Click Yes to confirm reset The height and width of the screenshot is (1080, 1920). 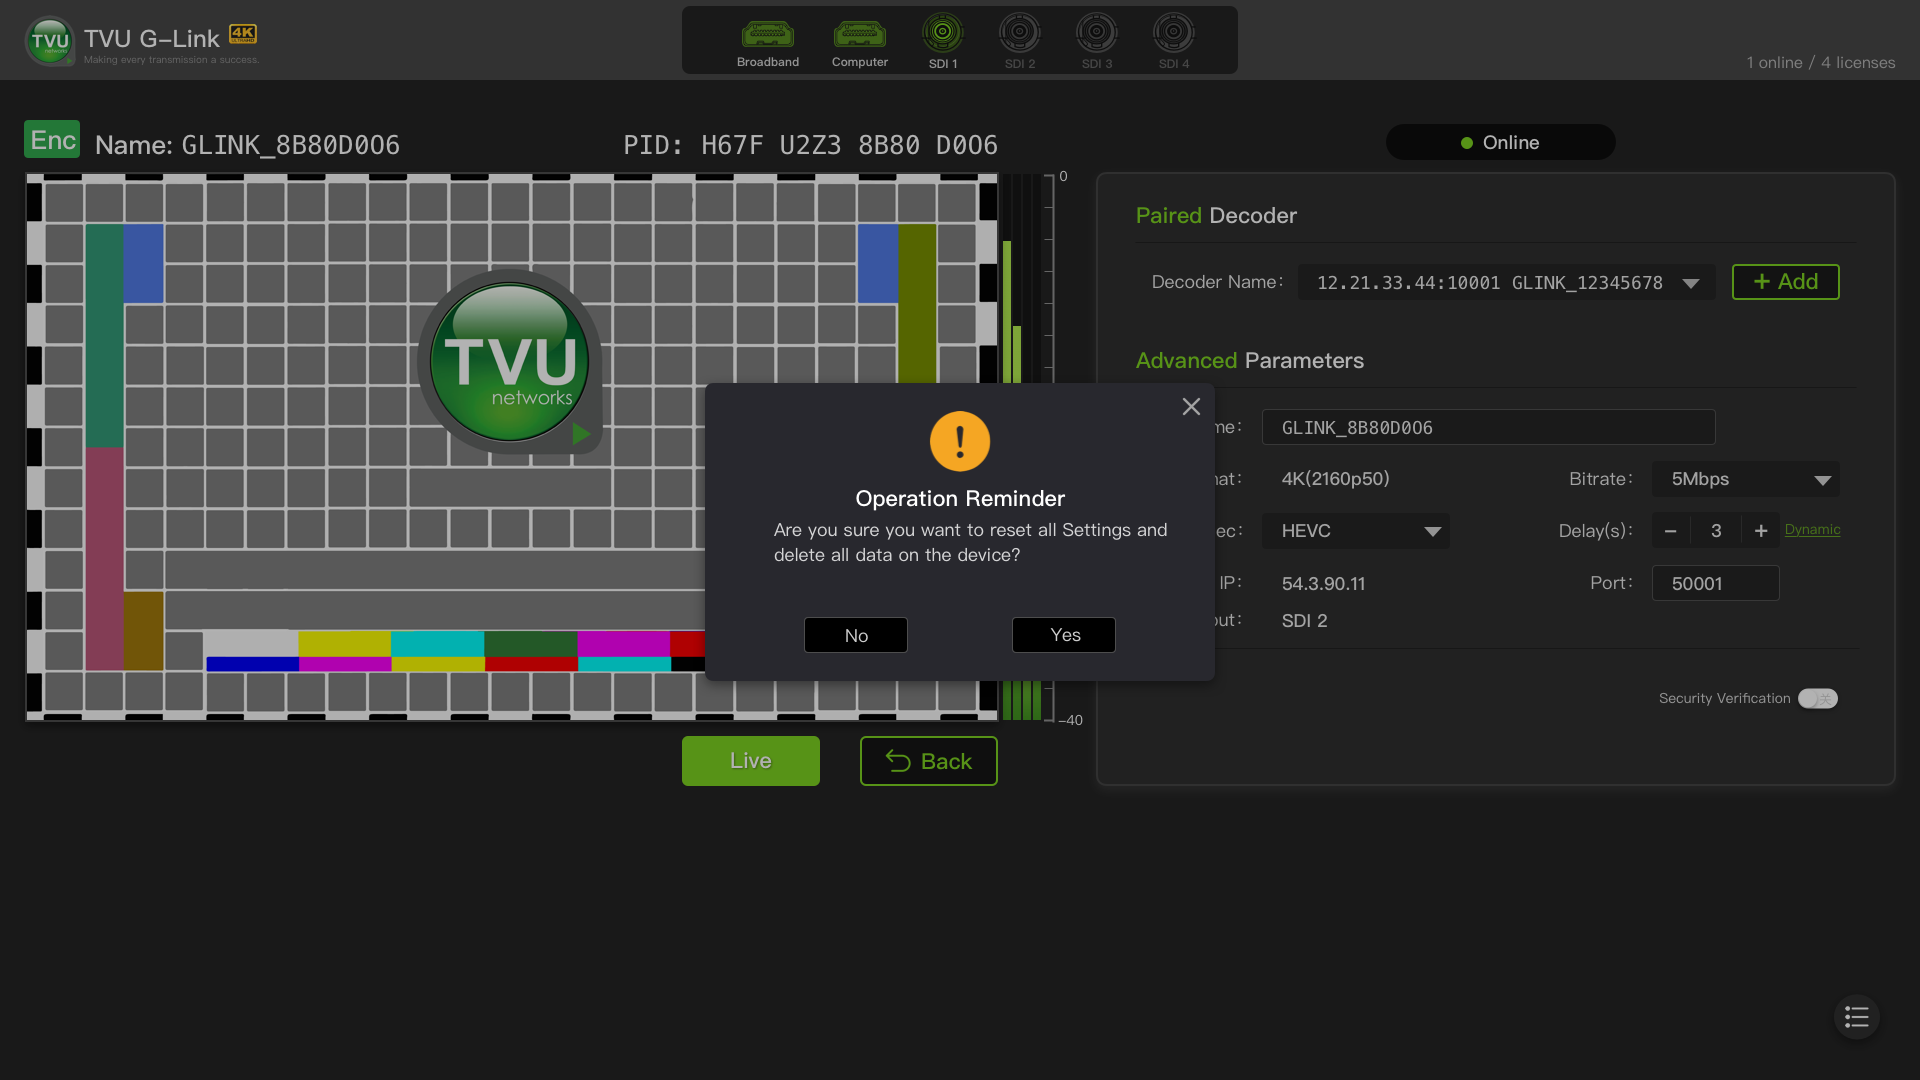point(1063,635)
